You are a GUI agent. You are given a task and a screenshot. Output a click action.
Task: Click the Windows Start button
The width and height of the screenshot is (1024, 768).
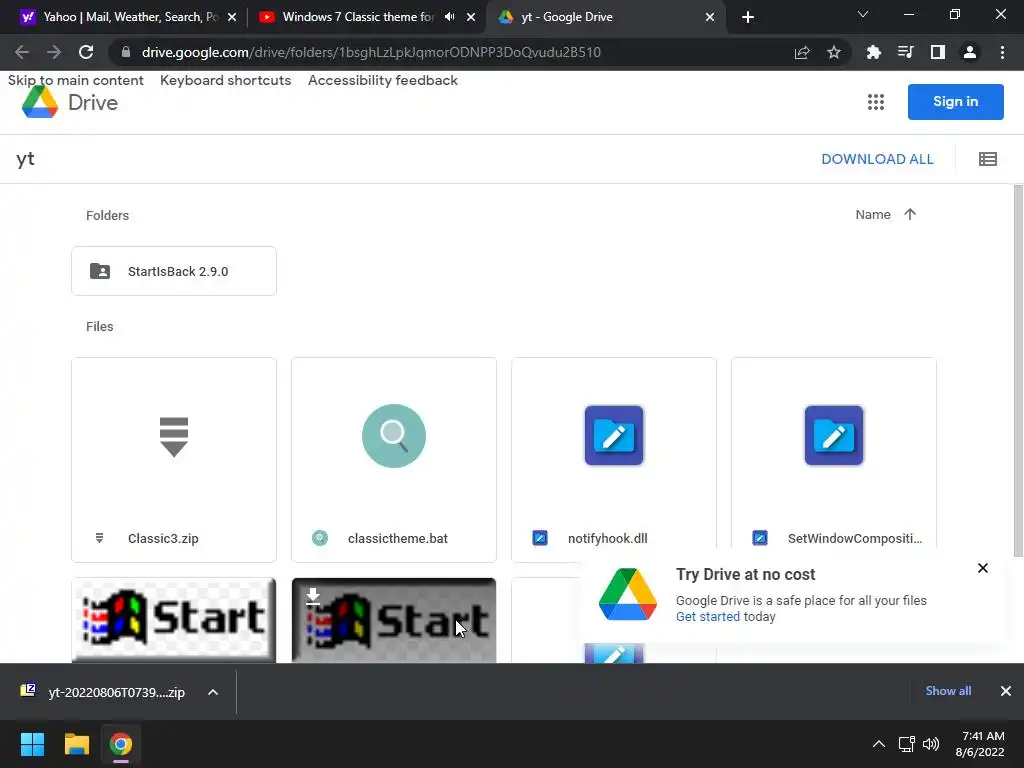click(x=32, y=744)
